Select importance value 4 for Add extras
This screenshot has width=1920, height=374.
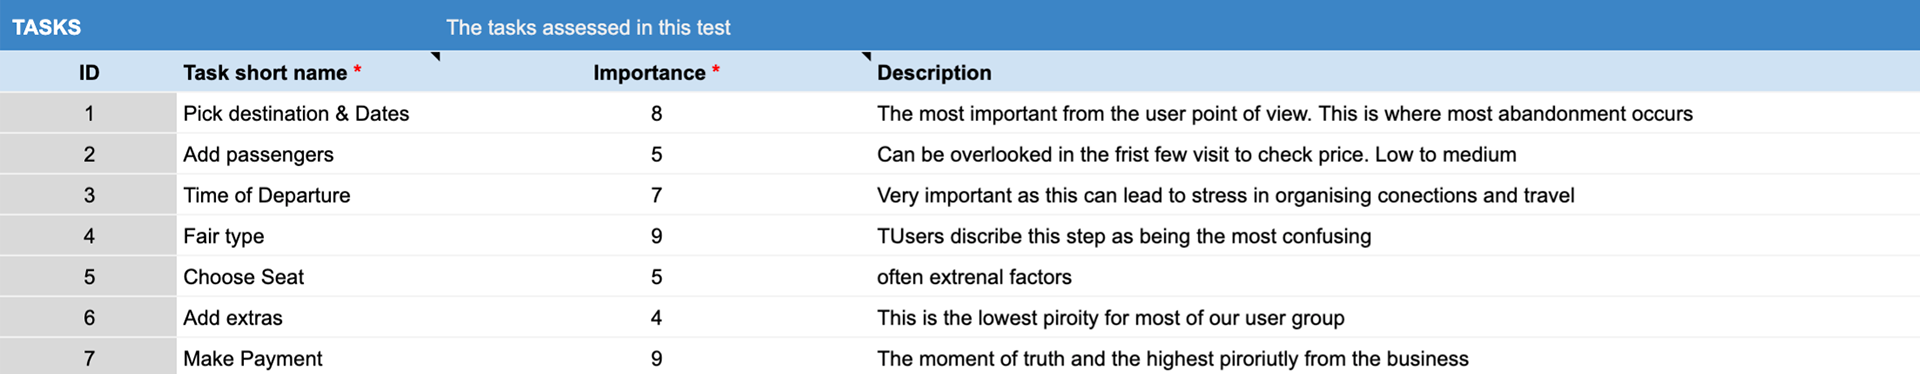pos(656,318)
